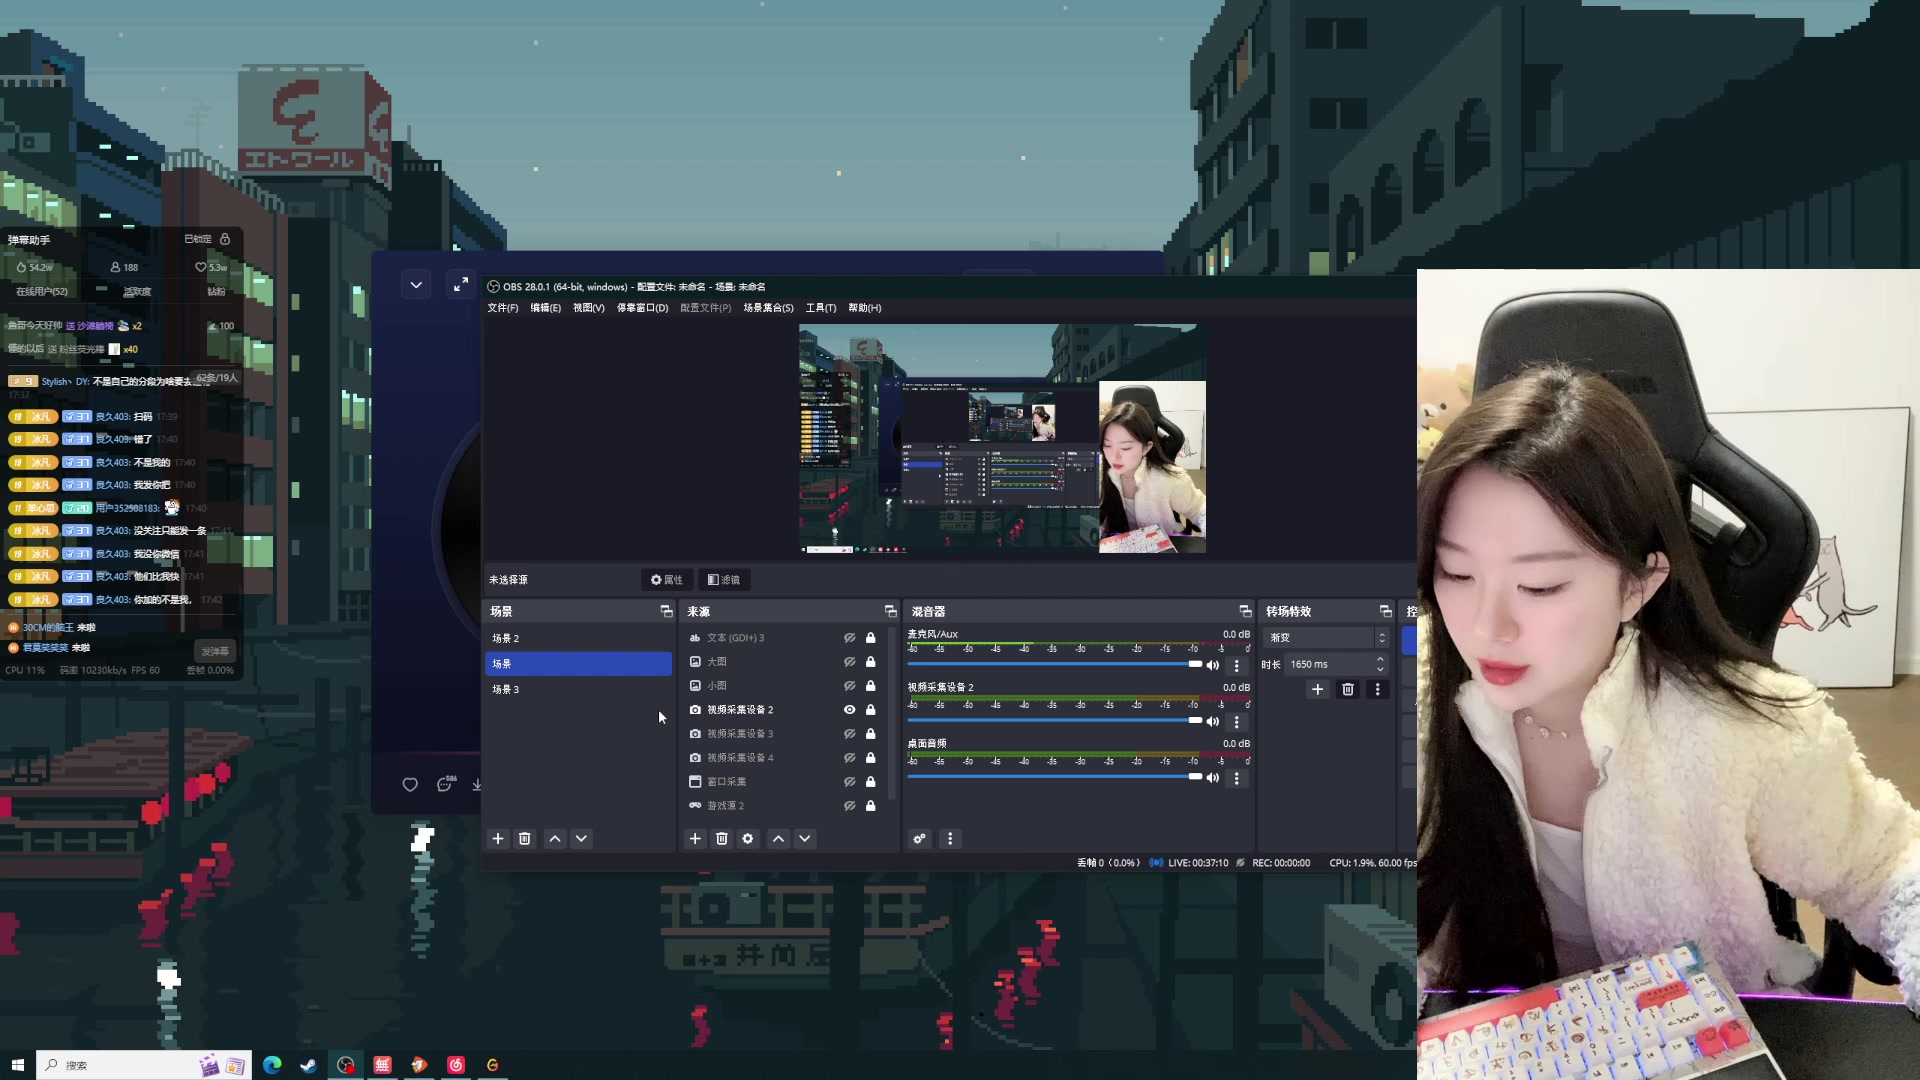
Task: Add a new scene with the plus button
Action: pos(498,839)
